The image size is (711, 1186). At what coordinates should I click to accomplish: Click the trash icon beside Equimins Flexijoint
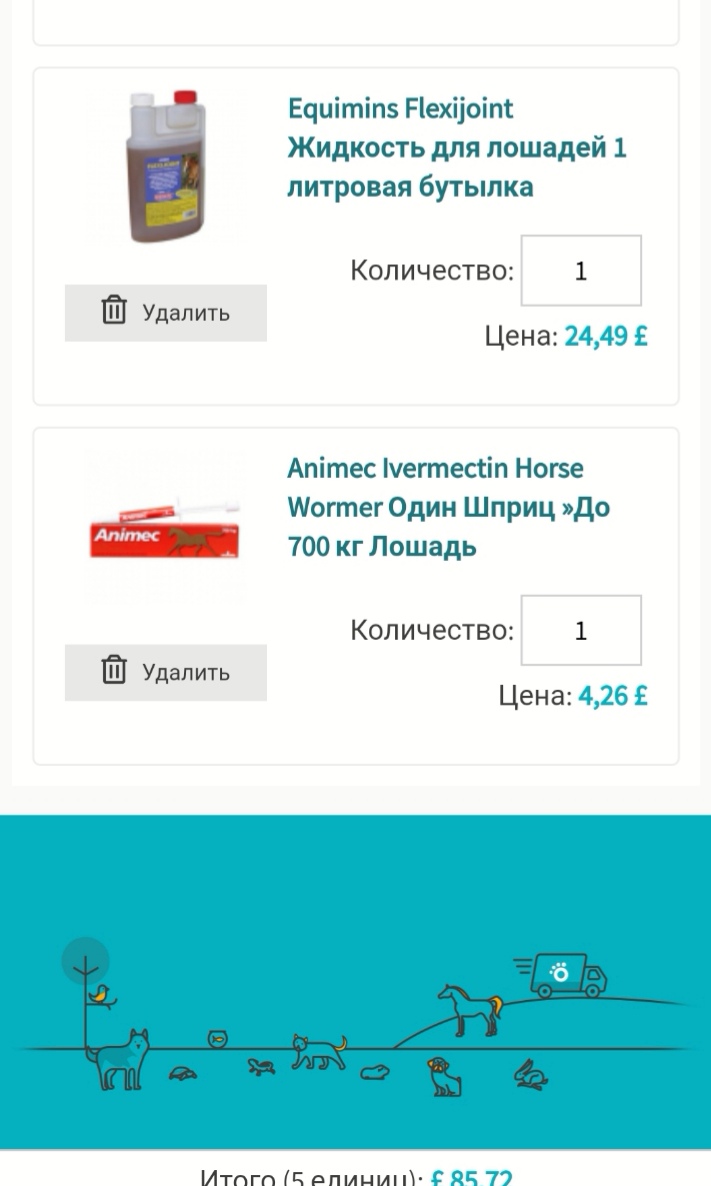(114, 311)
